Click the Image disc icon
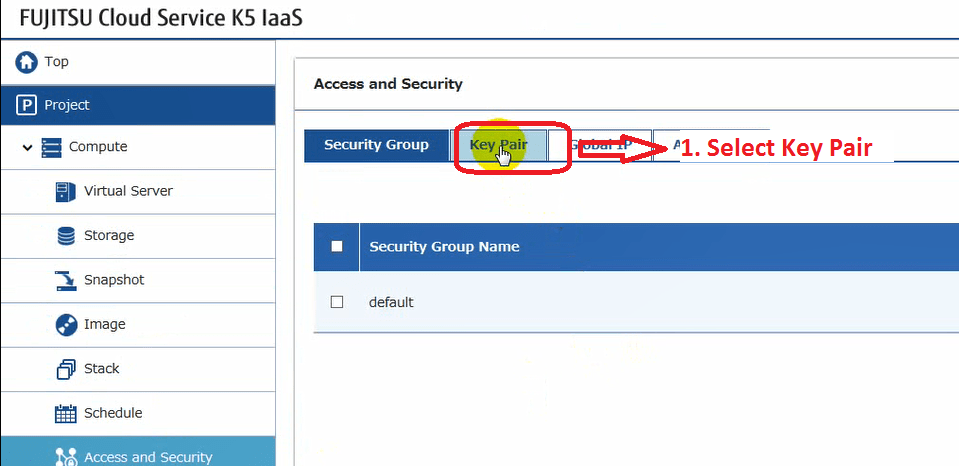 [66, 324]
